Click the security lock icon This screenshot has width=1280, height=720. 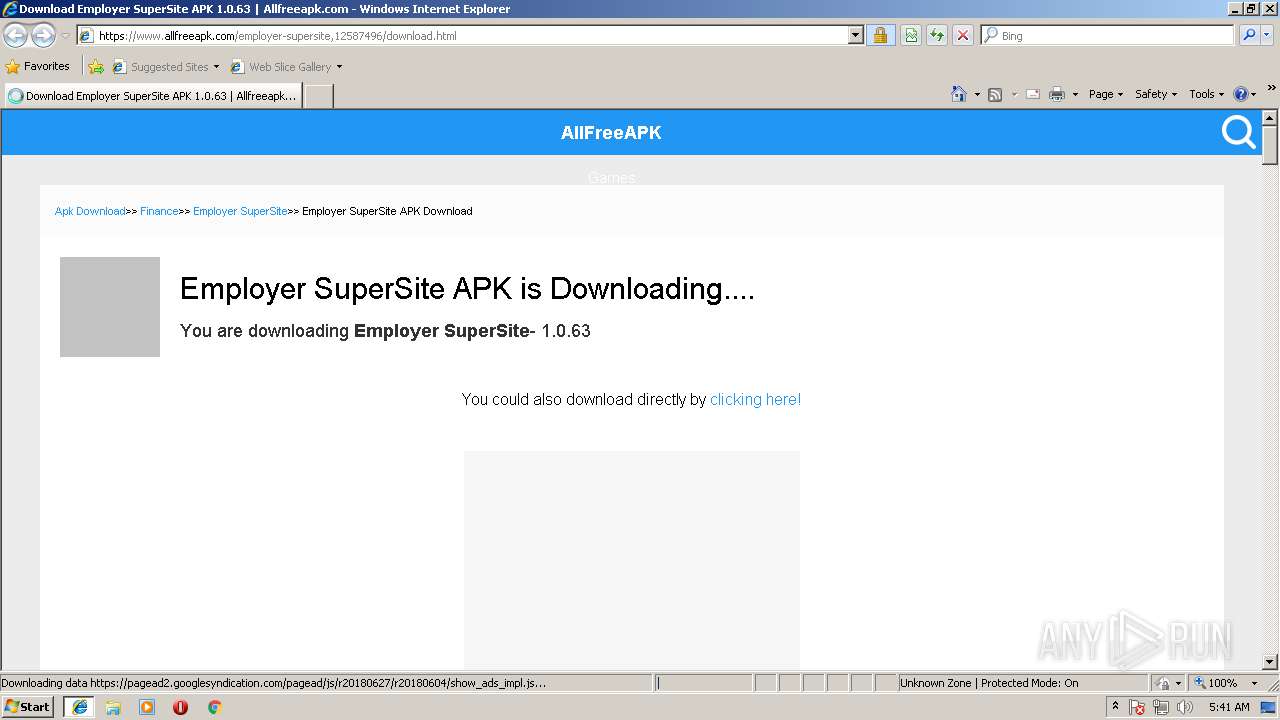[x=880, y=35]
